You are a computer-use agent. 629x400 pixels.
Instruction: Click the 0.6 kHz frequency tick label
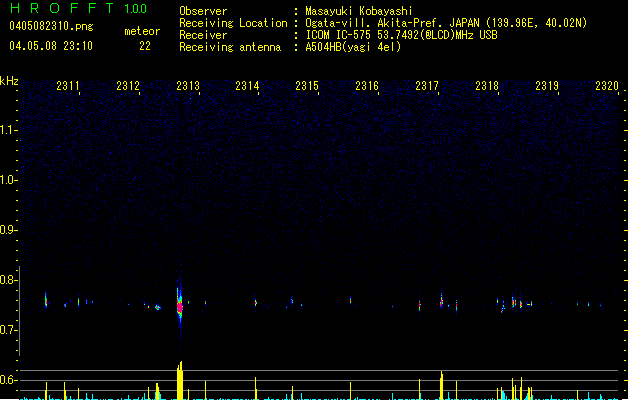[x=8, y=380]
